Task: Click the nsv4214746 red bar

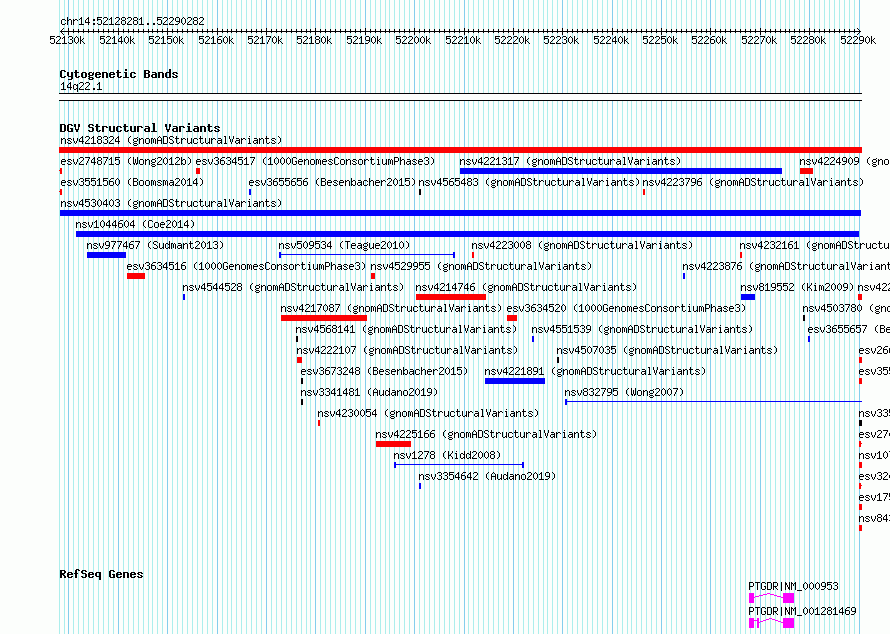Action: (x=451, y=297)
